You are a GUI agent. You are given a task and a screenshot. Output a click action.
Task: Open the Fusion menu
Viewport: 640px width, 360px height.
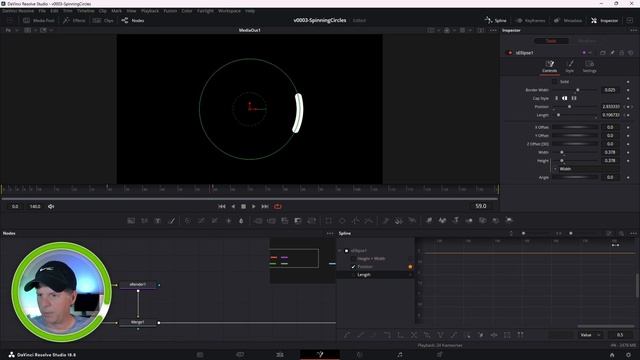click(170, 11)
